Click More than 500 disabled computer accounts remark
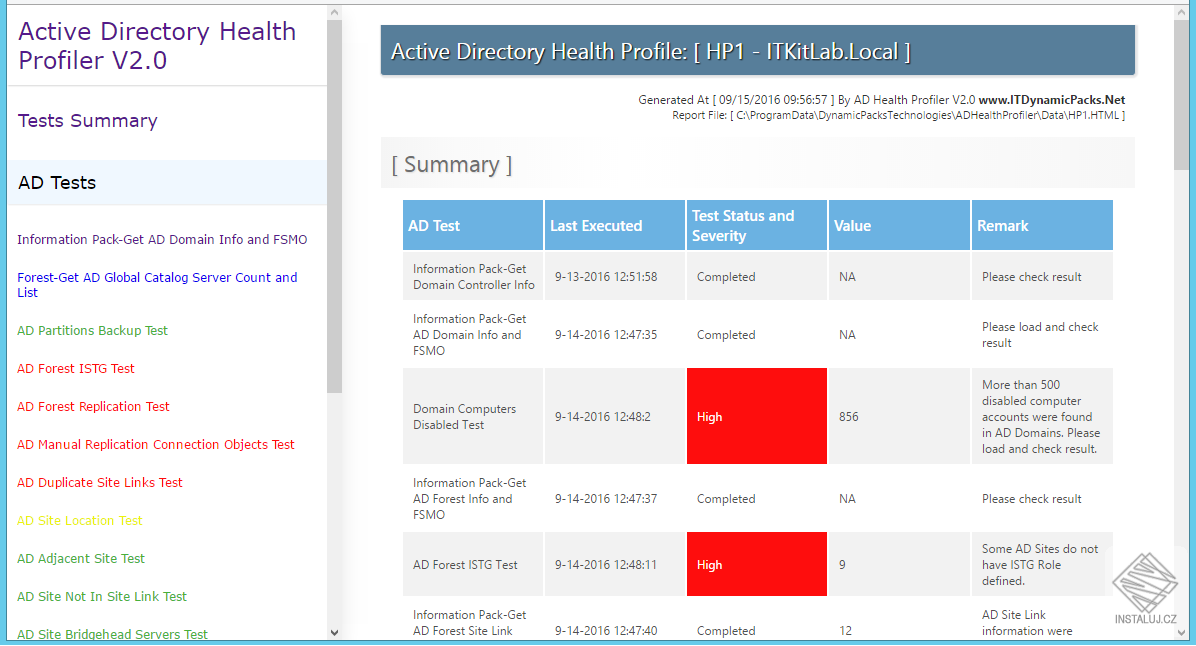 (x=1042, y=416)
